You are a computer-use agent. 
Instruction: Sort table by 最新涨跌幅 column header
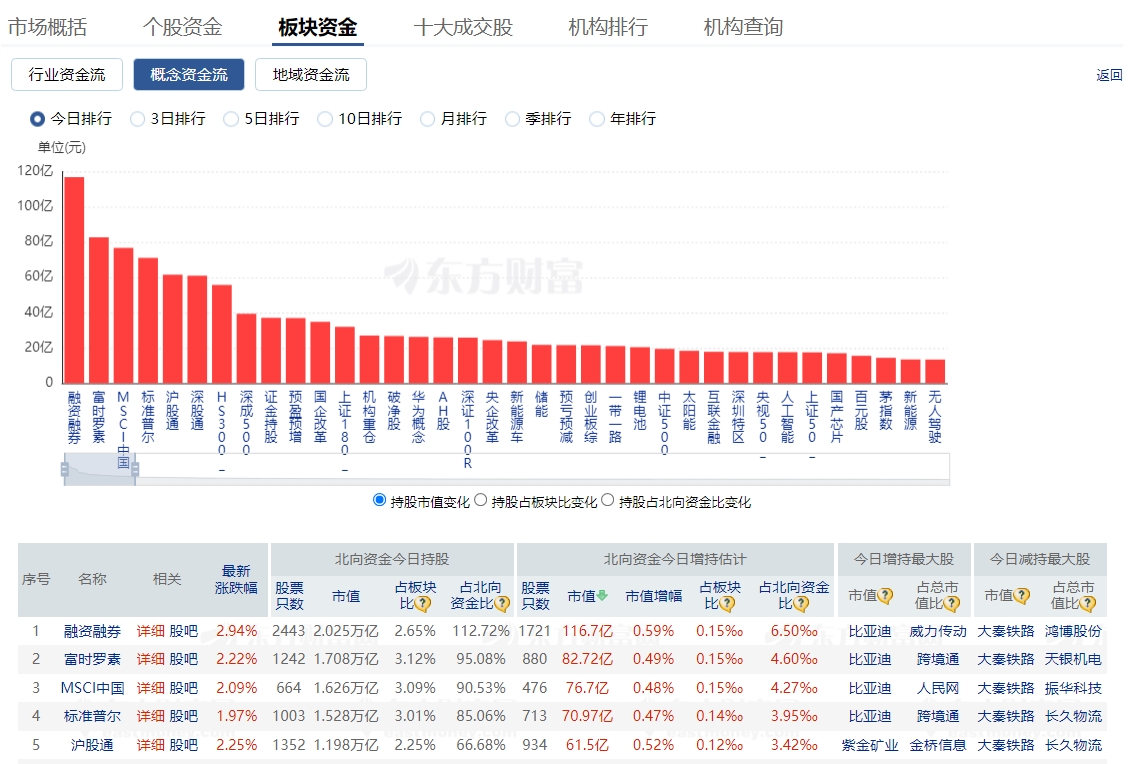click(x=236, y=580)
